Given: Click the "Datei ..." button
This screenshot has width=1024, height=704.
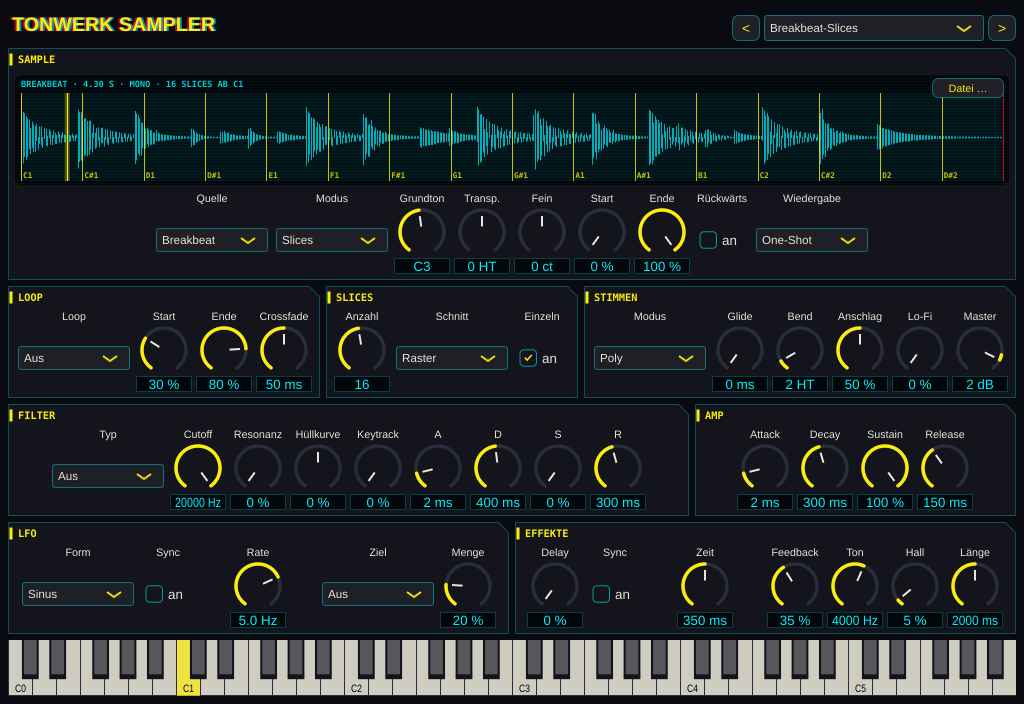Looking at the screenshot, I should pos(967,88).
